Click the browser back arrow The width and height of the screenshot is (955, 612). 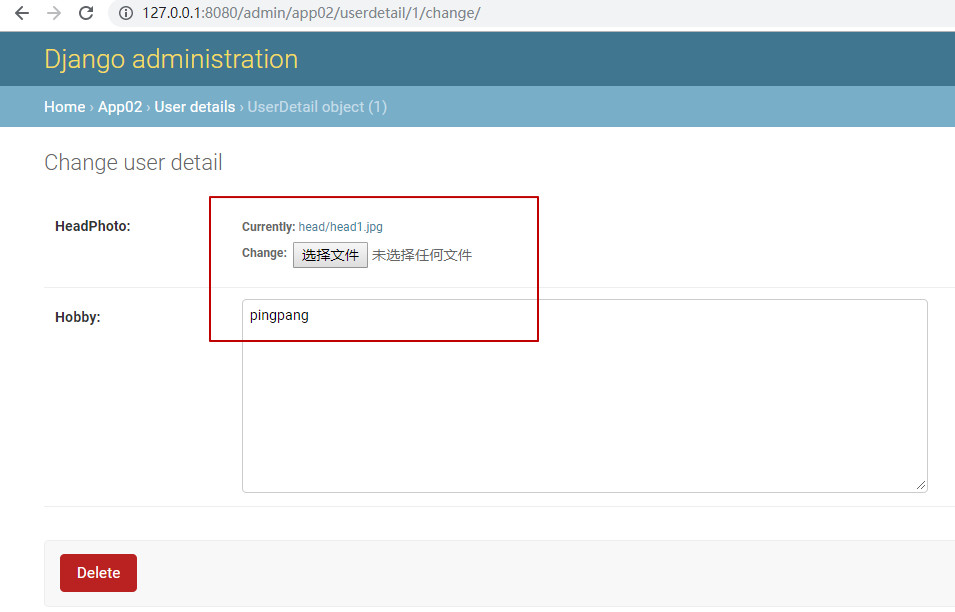pyautogui.click(x=22, y=13)
